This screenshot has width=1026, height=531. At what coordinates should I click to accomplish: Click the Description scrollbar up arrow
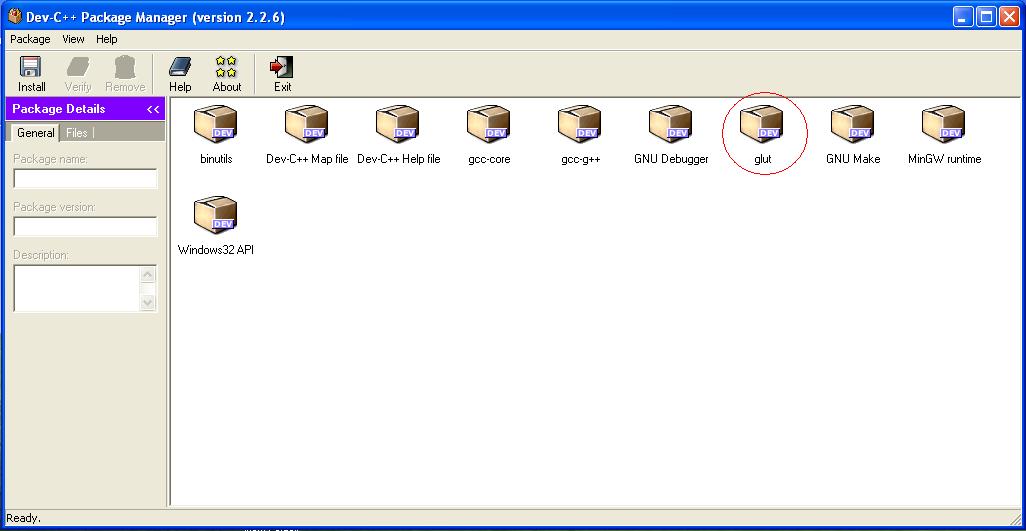click(x=148, y=274)
